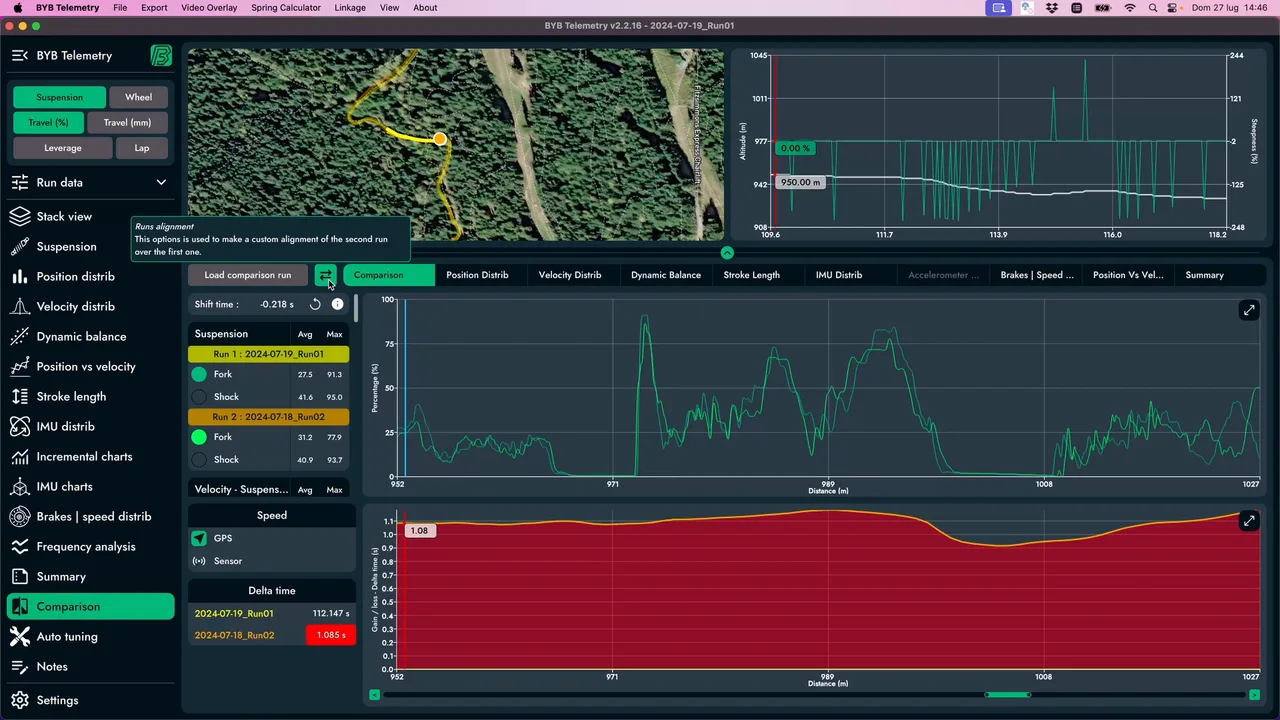Collapse the sidebar via hamburger icon
The width and height of the screenshot is (1280, 720).
pyautogui.click(x=19, y=56)
